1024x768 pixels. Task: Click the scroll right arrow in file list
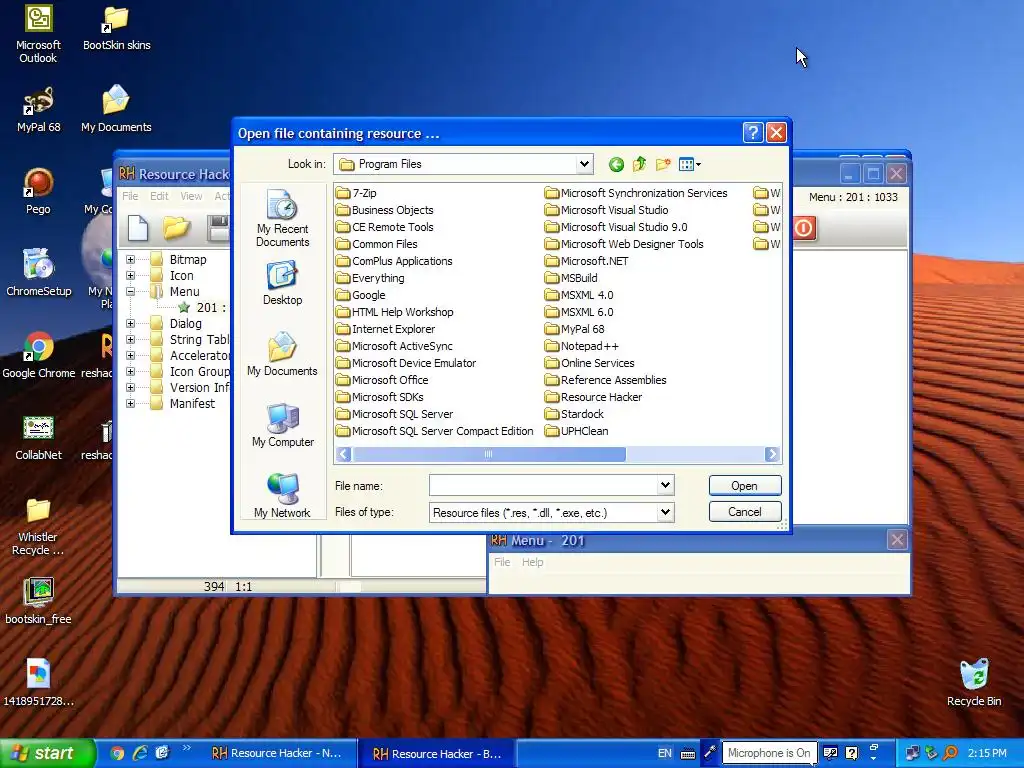coord(772,454)
